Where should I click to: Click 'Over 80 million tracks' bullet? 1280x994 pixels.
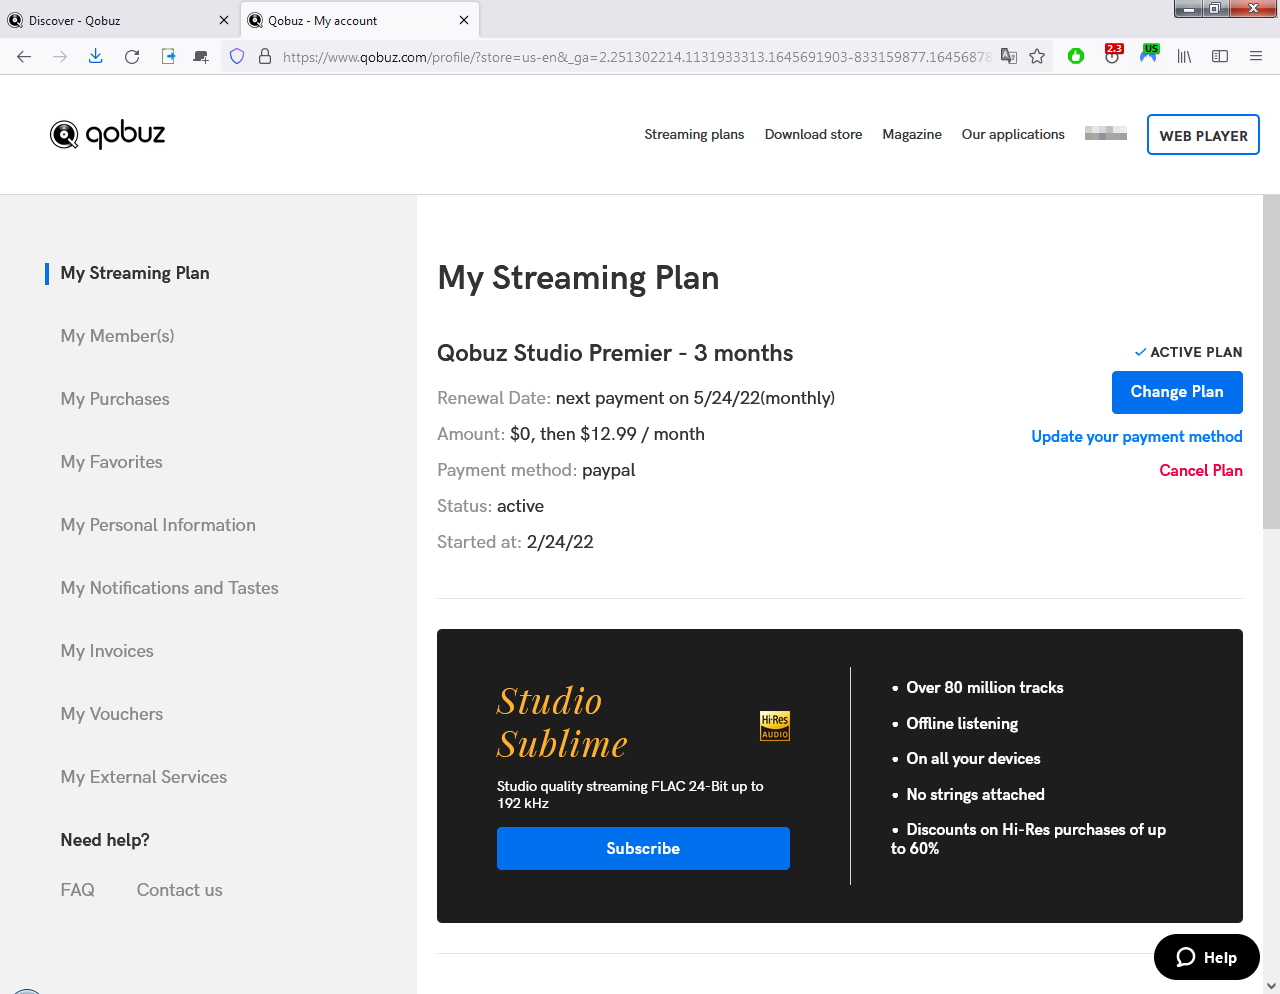point(984,687)
